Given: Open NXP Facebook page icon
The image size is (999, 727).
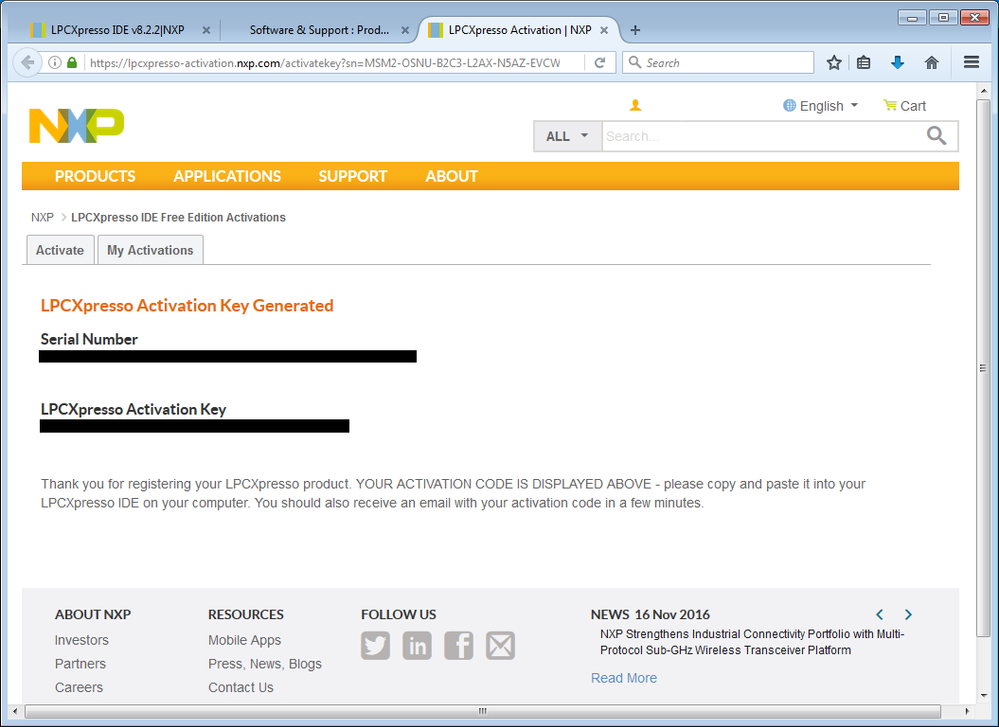Looking at the screenshot, I should coord(459,645).
